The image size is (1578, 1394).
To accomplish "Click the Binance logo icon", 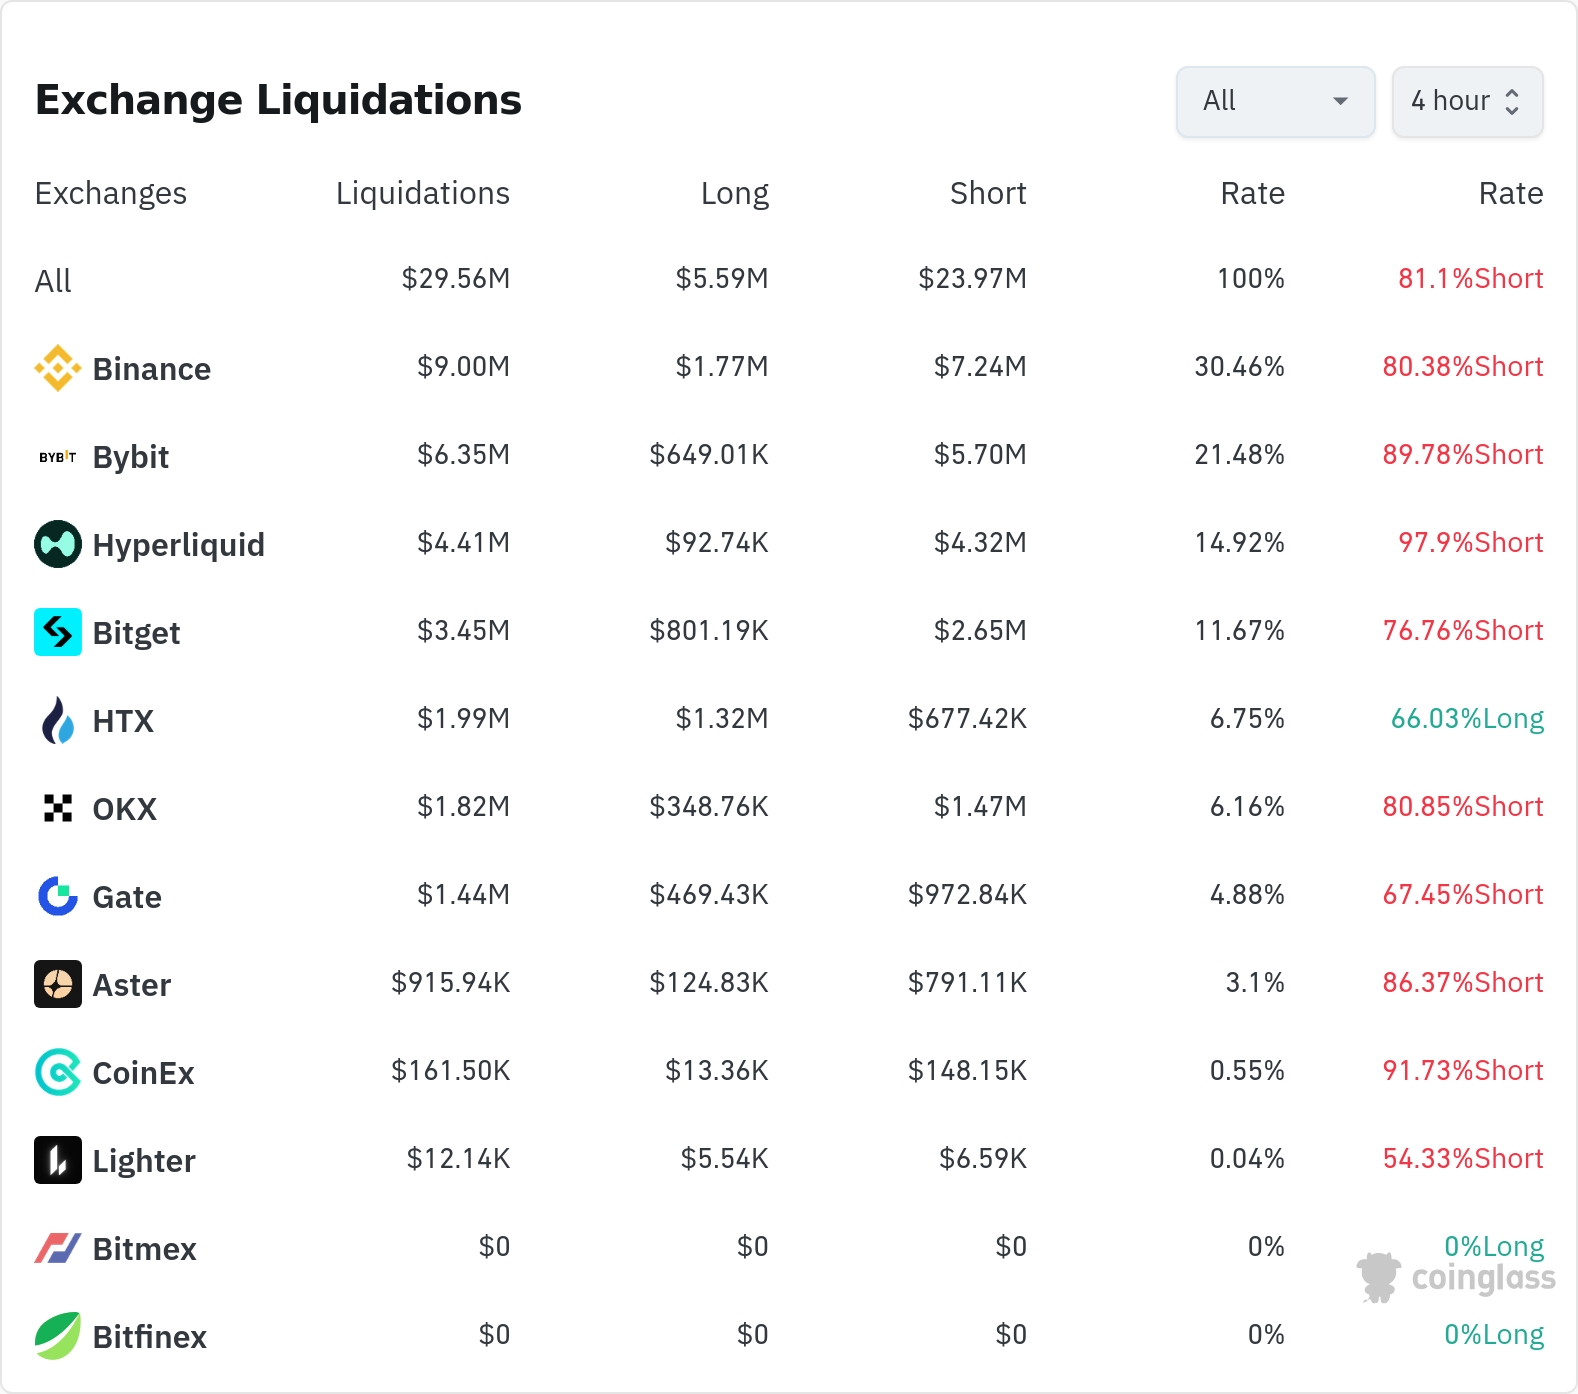I will point(58,368).
